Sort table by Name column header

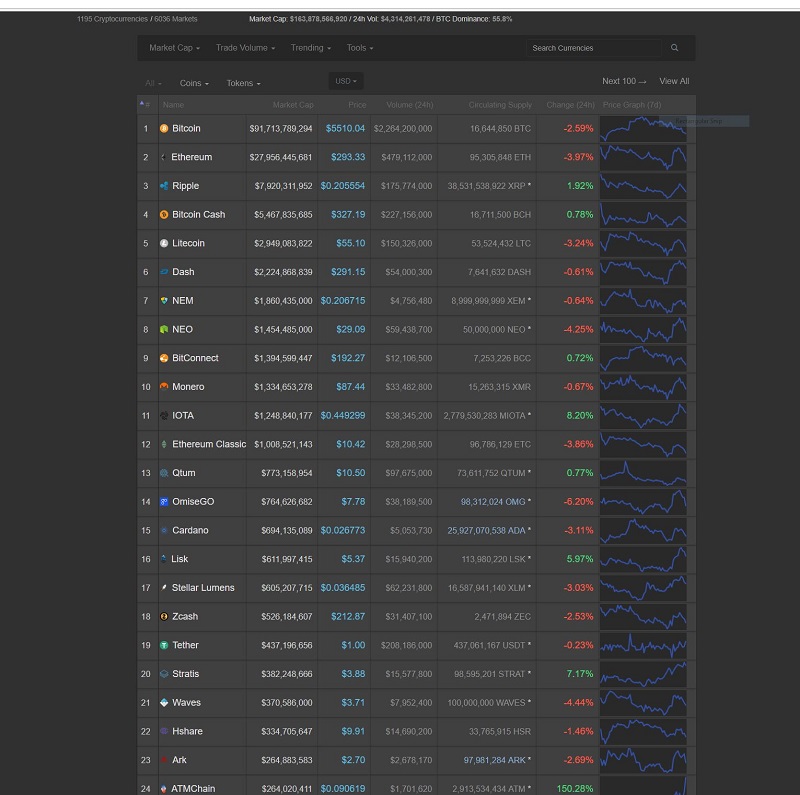click(173, 105)
